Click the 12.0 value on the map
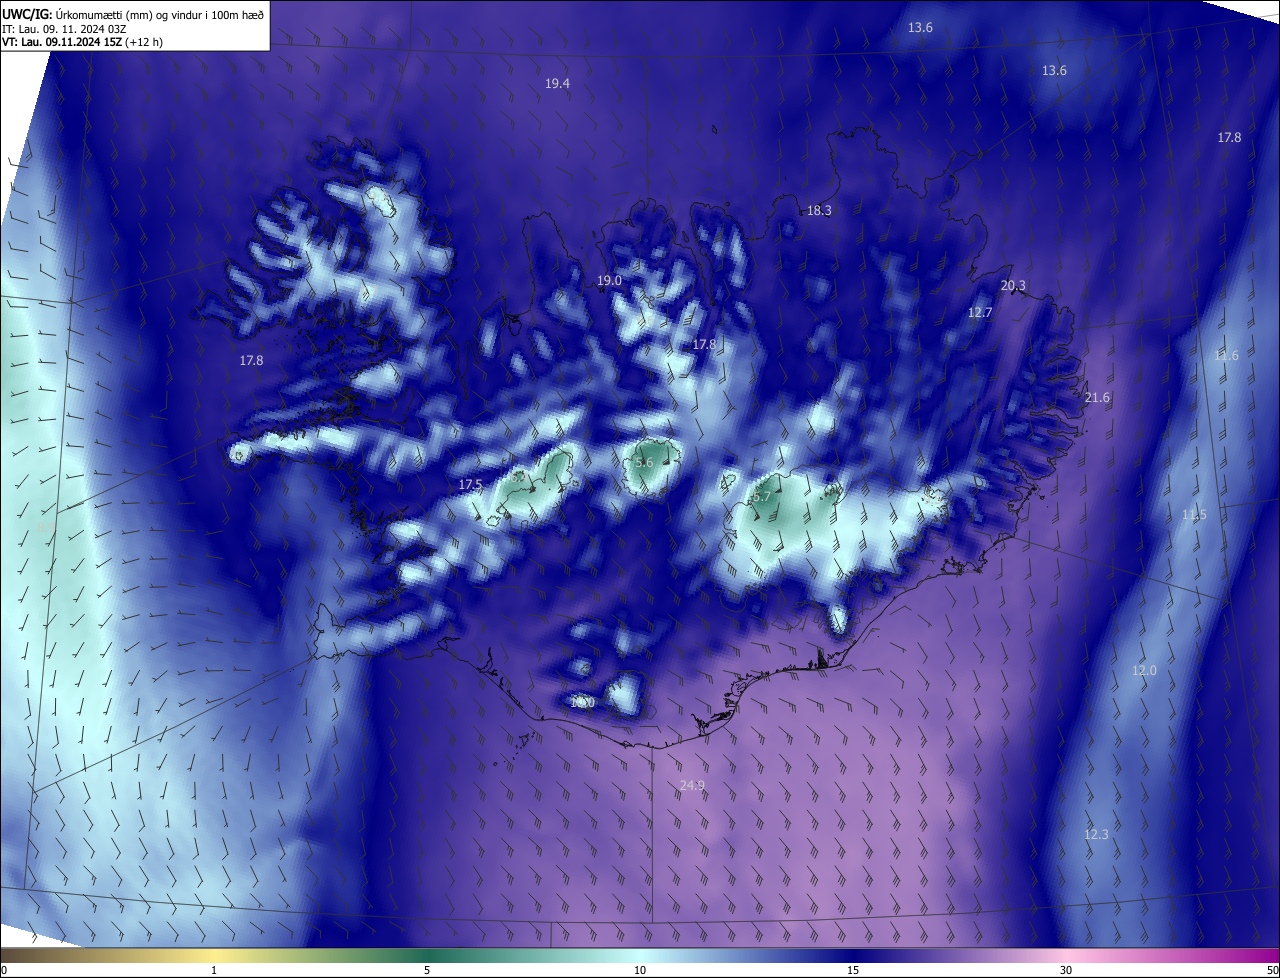Screen dimensions: 1280x978 point(1144,671)
